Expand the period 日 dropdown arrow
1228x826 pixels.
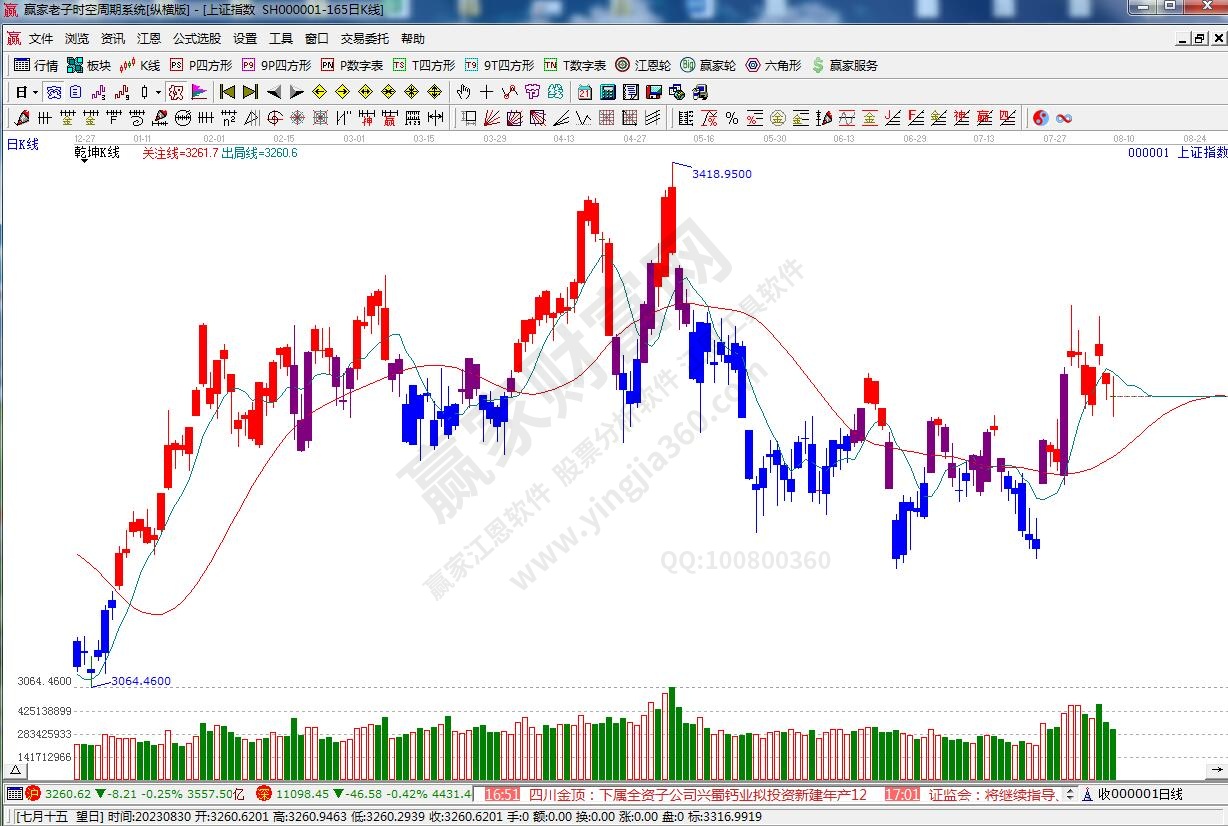[x=35, y=92]
